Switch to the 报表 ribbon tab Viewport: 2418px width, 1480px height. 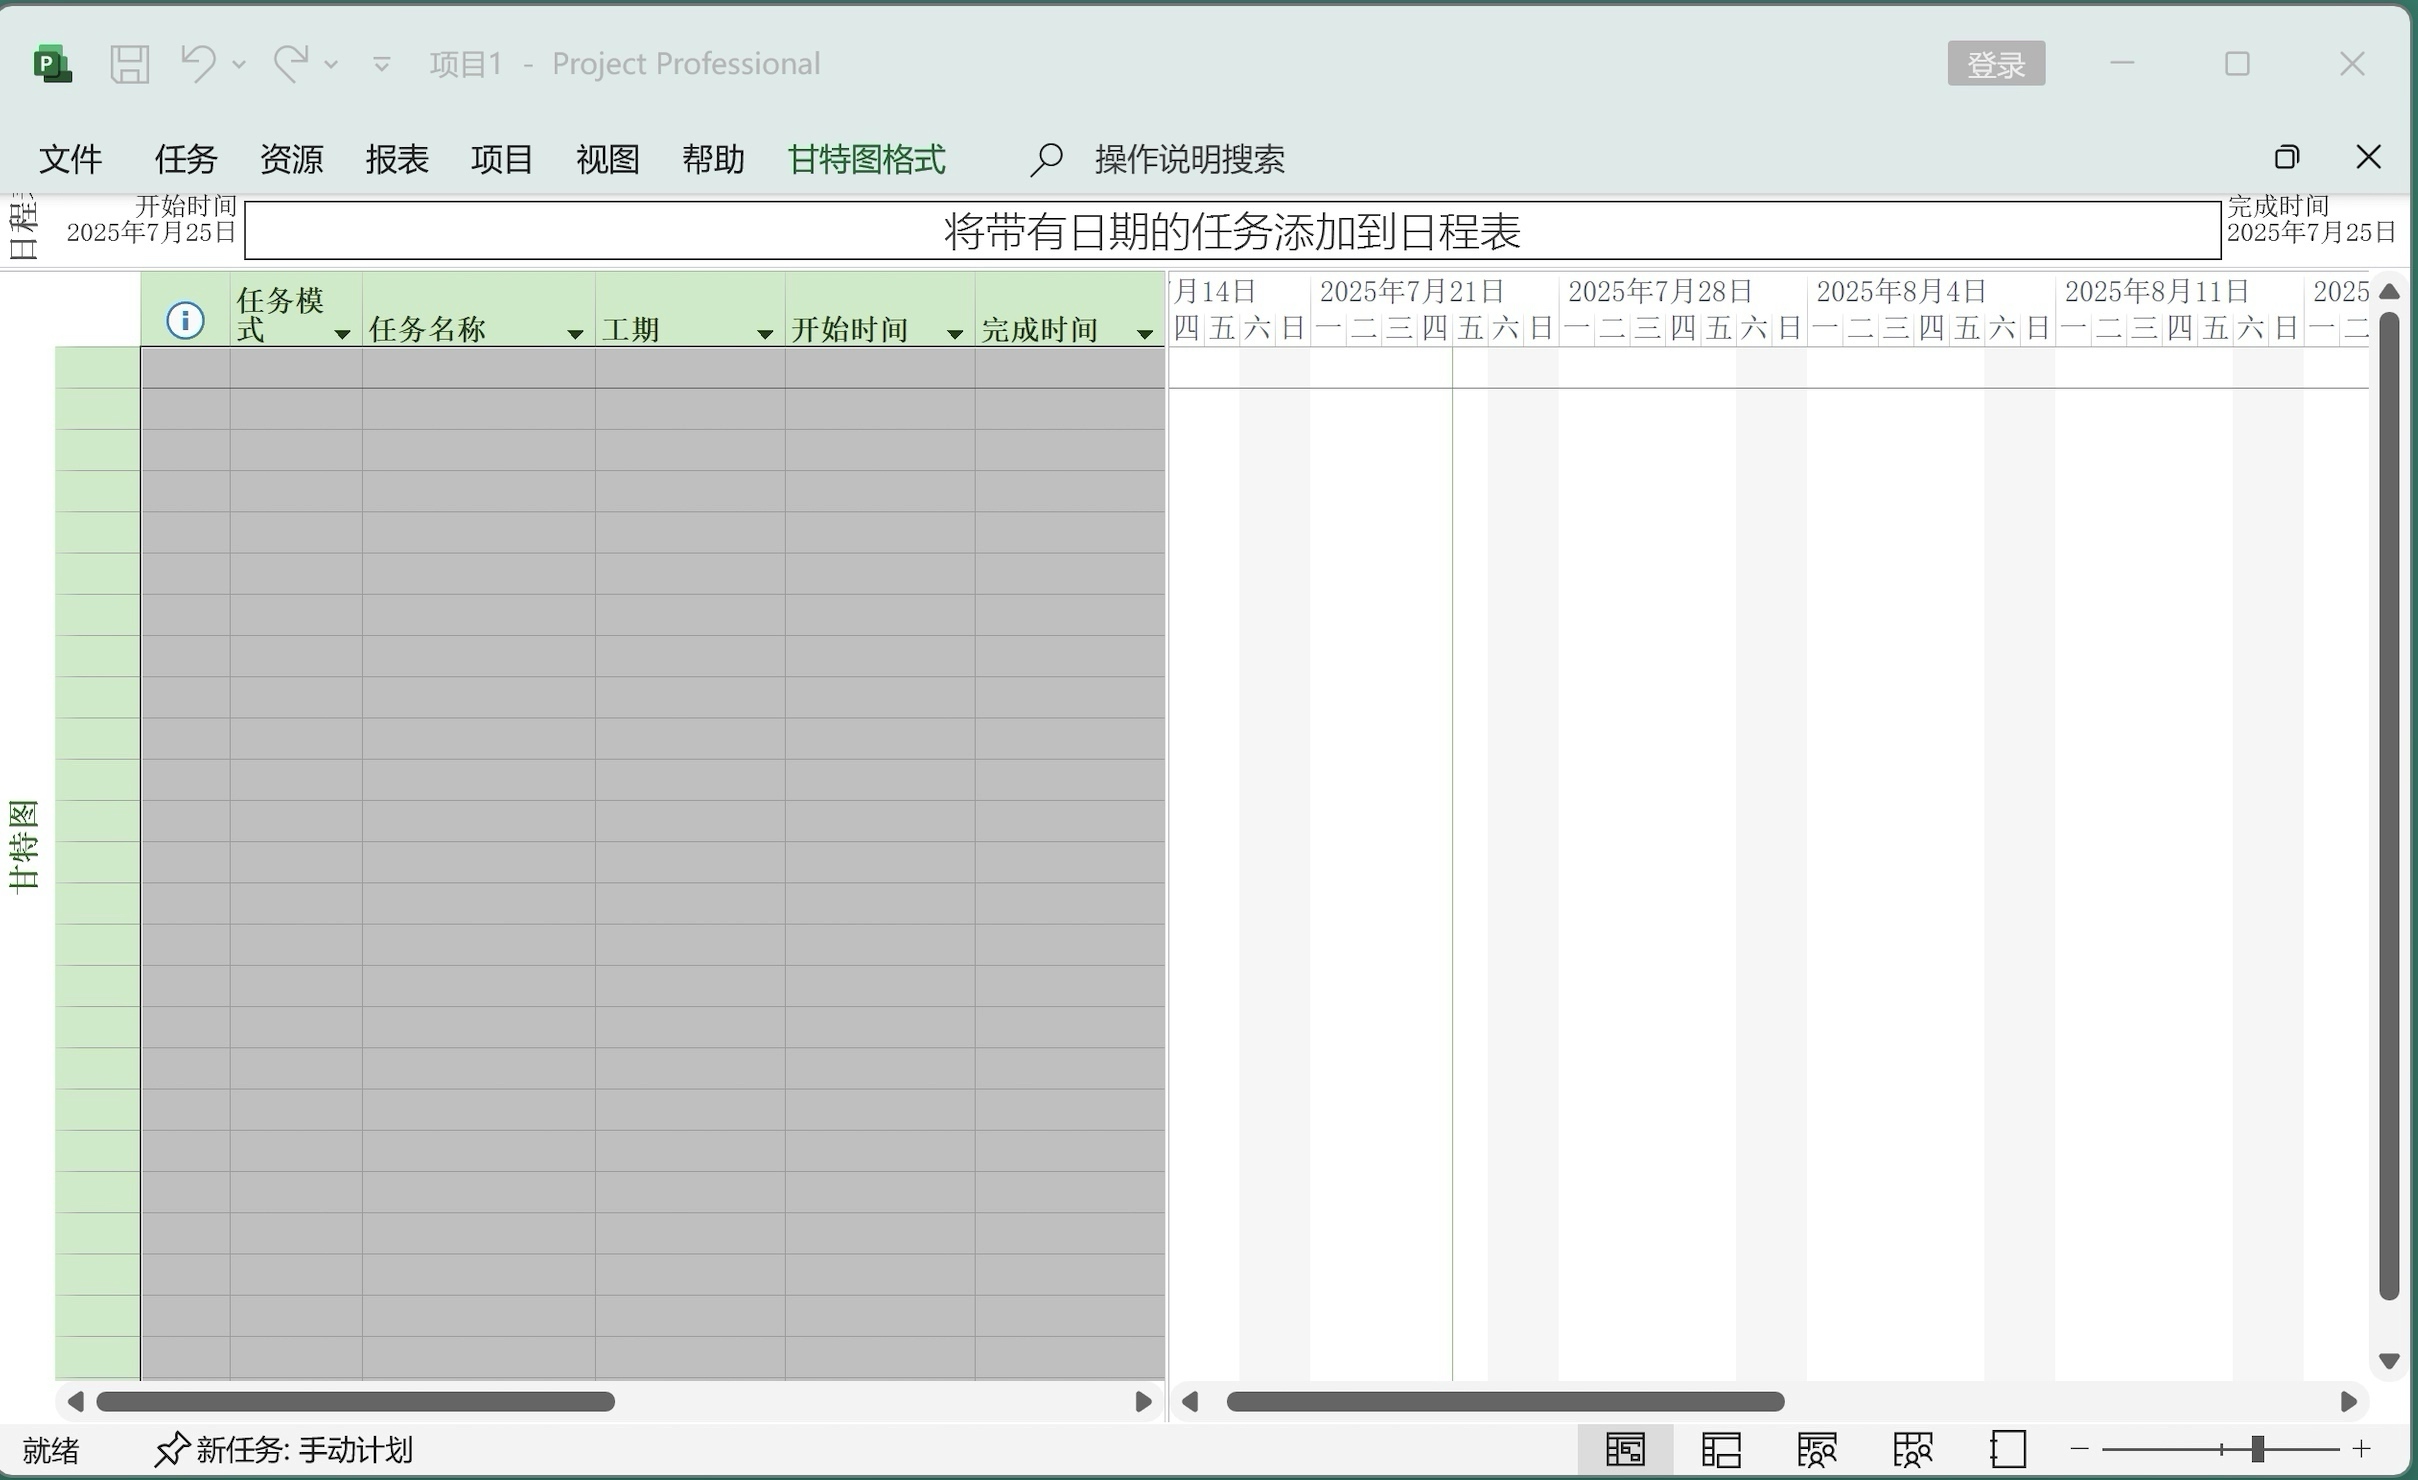[x=397, y=158]
